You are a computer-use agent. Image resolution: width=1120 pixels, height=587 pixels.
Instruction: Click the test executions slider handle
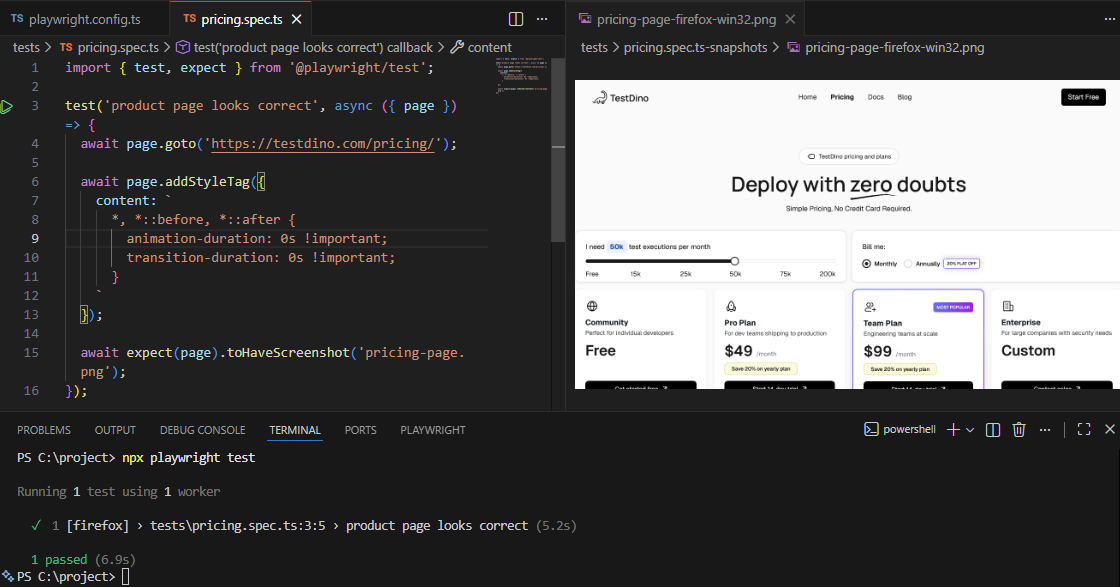click(x=735, y=261)
